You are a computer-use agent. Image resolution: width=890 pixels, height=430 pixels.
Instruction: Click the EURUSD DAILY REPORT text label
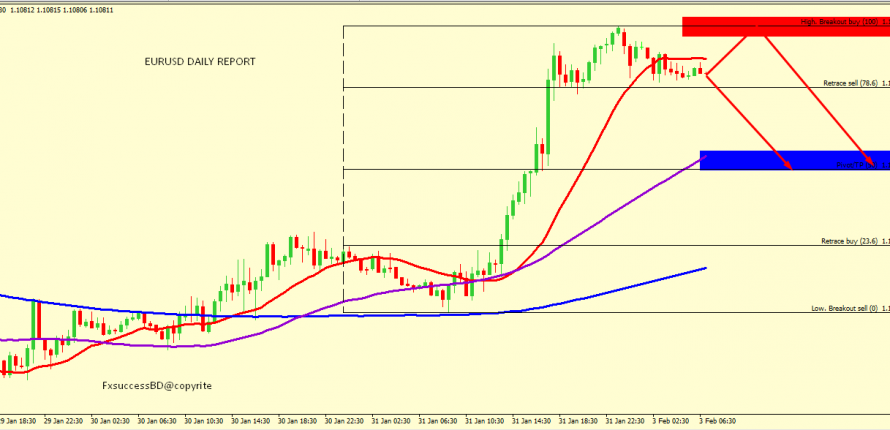200,62
